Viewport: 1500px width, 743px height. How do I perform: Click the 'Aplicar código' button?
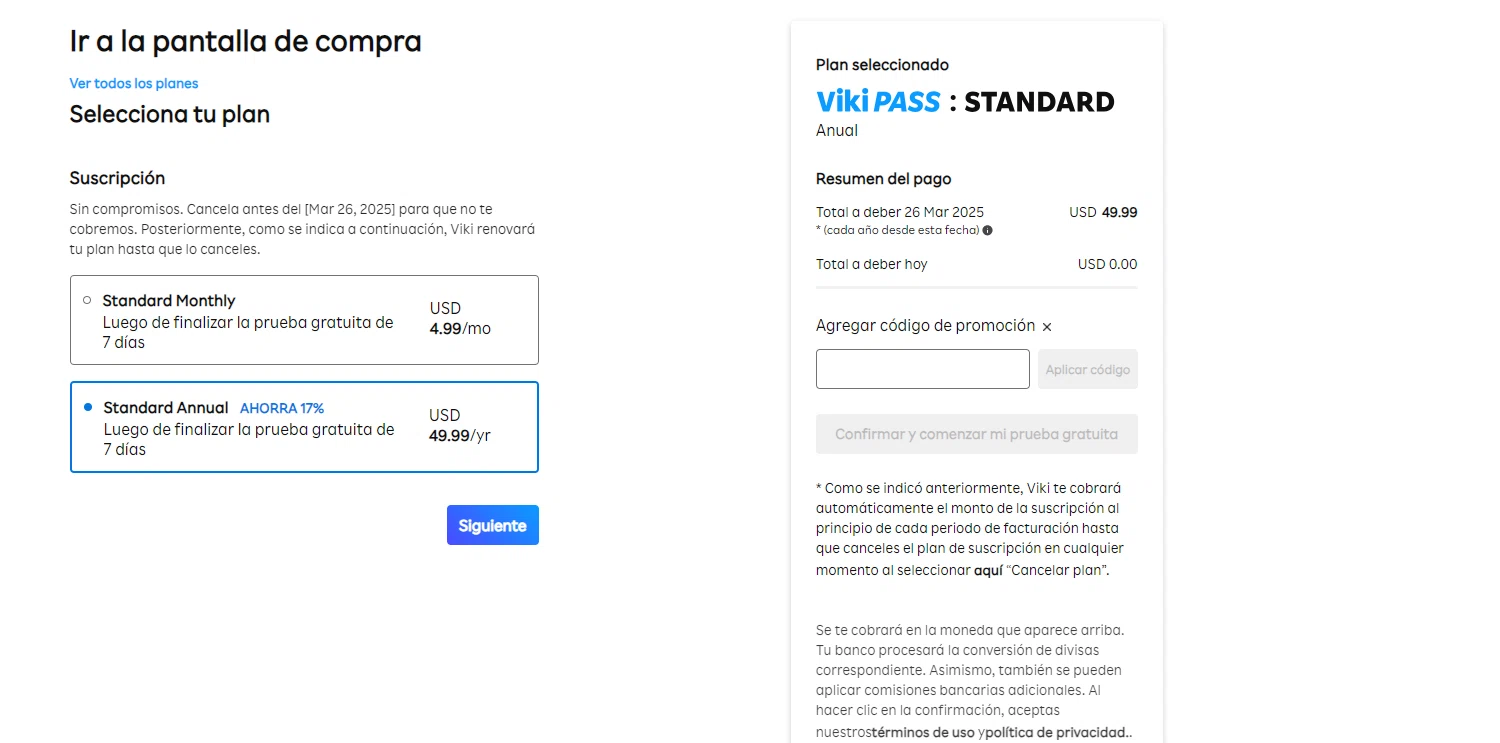1087,369
